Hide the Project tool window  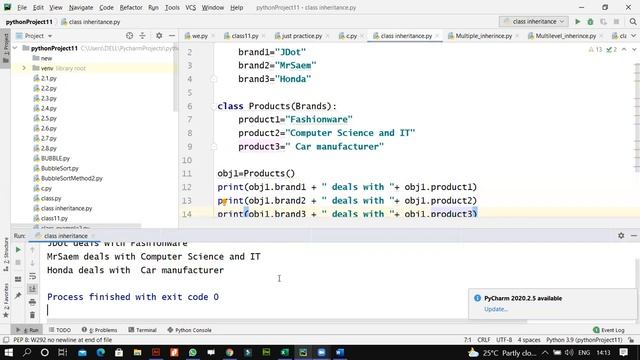coord(172,36)
